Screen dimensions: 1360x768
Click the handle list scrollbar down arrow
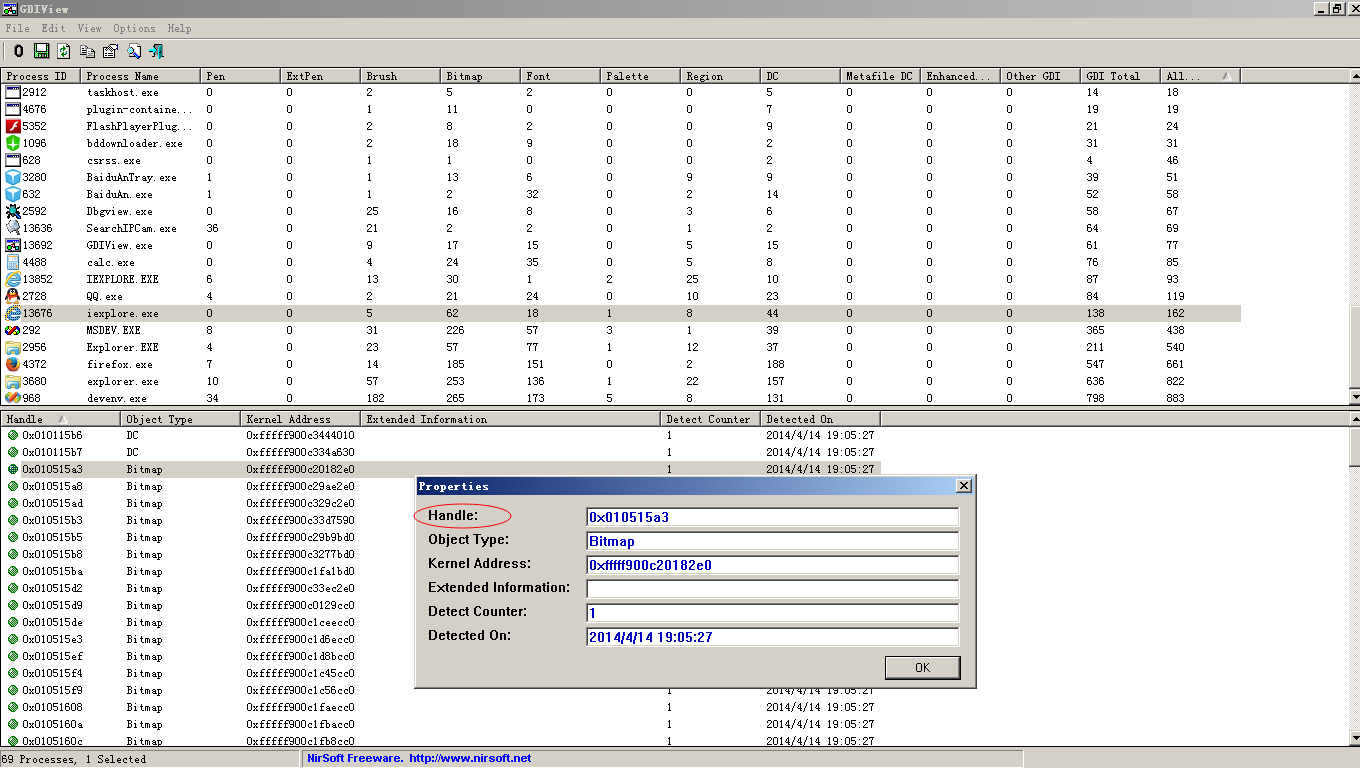point(1354,739)
